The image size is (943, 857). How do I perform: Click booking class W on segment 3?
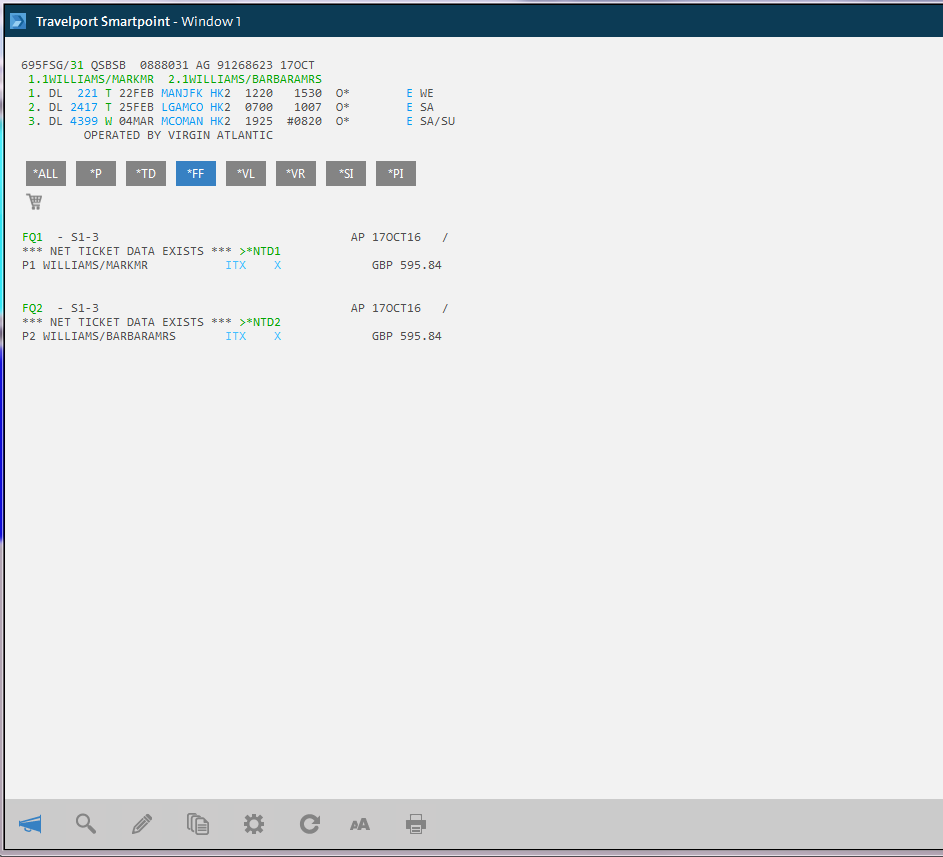[x=108, y=121]
